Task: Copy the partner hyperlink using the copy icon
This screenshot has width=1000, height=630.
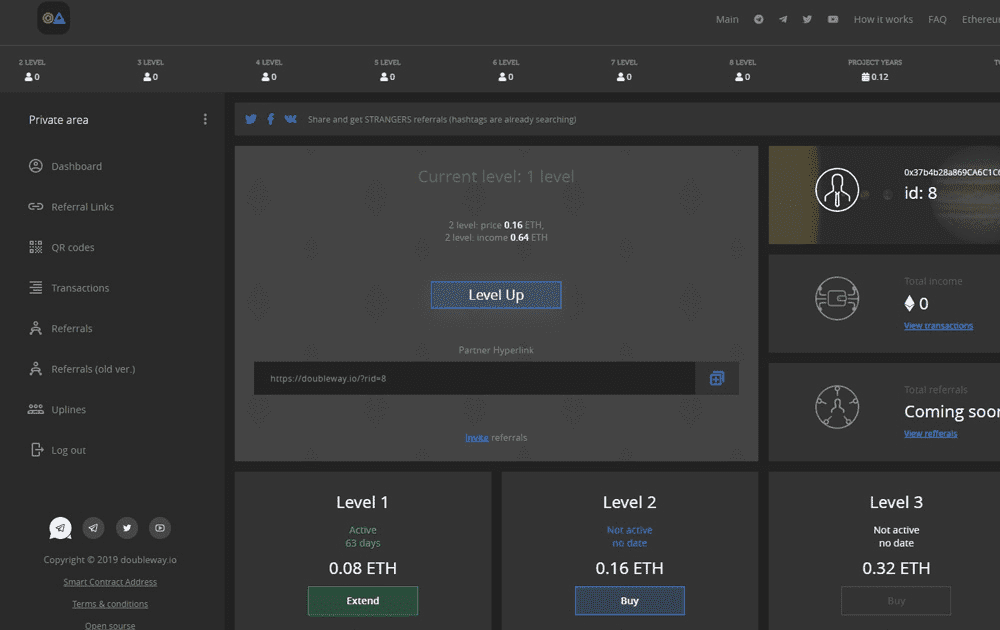Action: (716, 378)
